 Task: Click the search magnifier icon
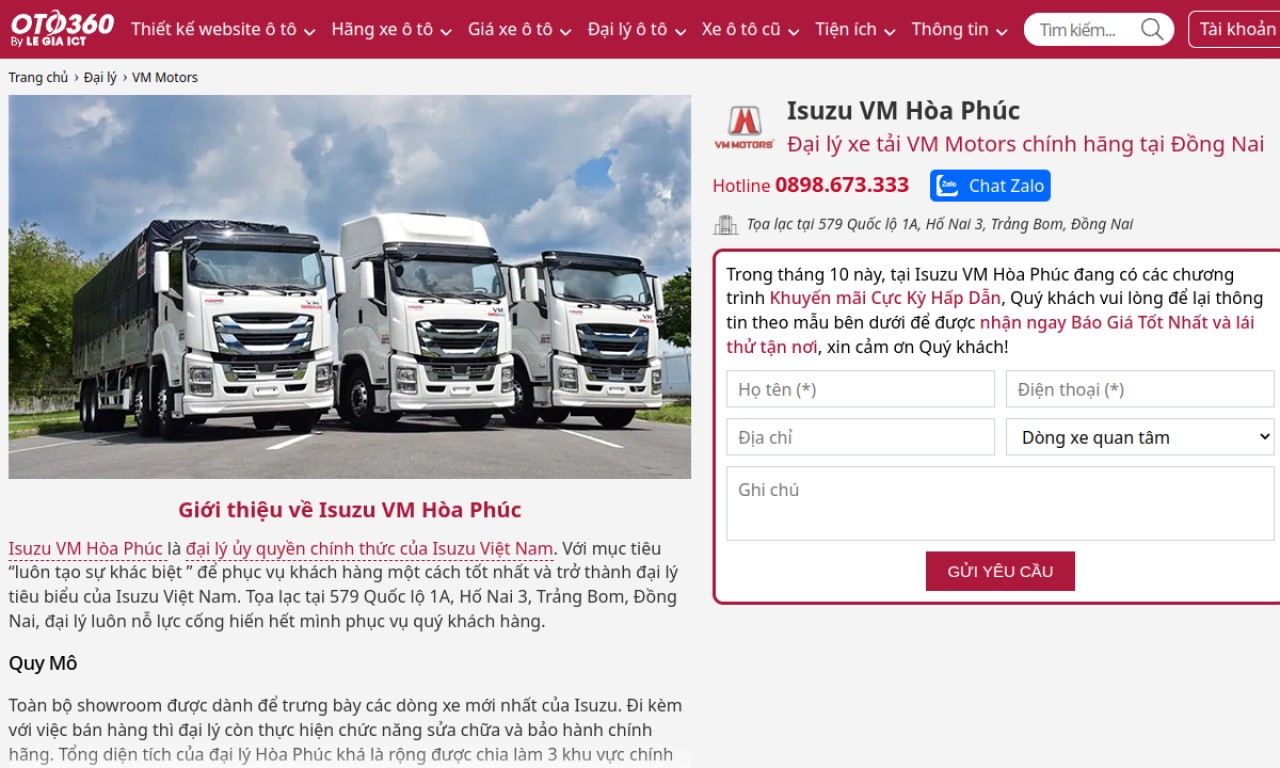coord(1152,29)
